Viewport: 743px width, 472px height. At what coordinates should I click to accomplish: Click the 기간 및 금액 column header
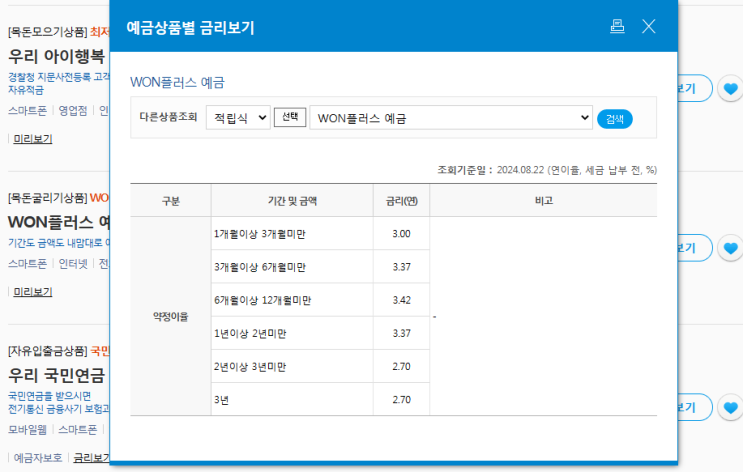(292, 200)
